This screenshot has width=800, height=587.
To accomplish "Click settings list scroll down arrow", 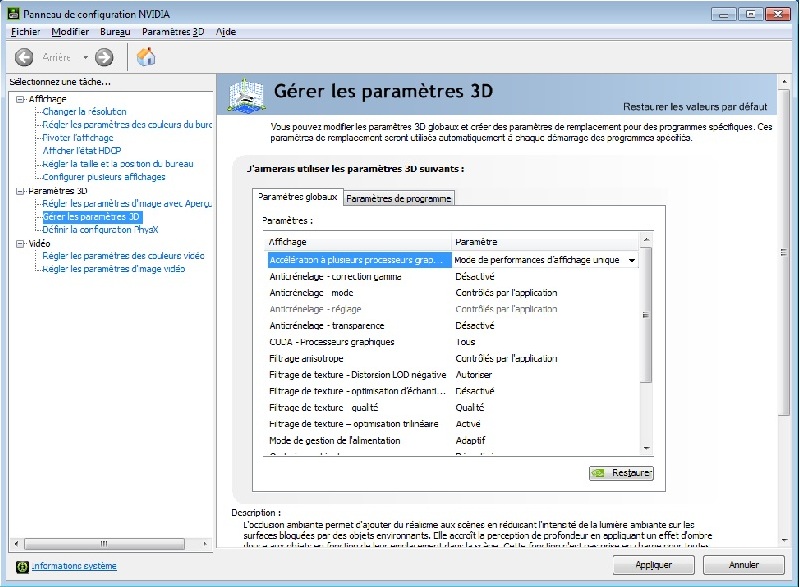I will (646, 449).
